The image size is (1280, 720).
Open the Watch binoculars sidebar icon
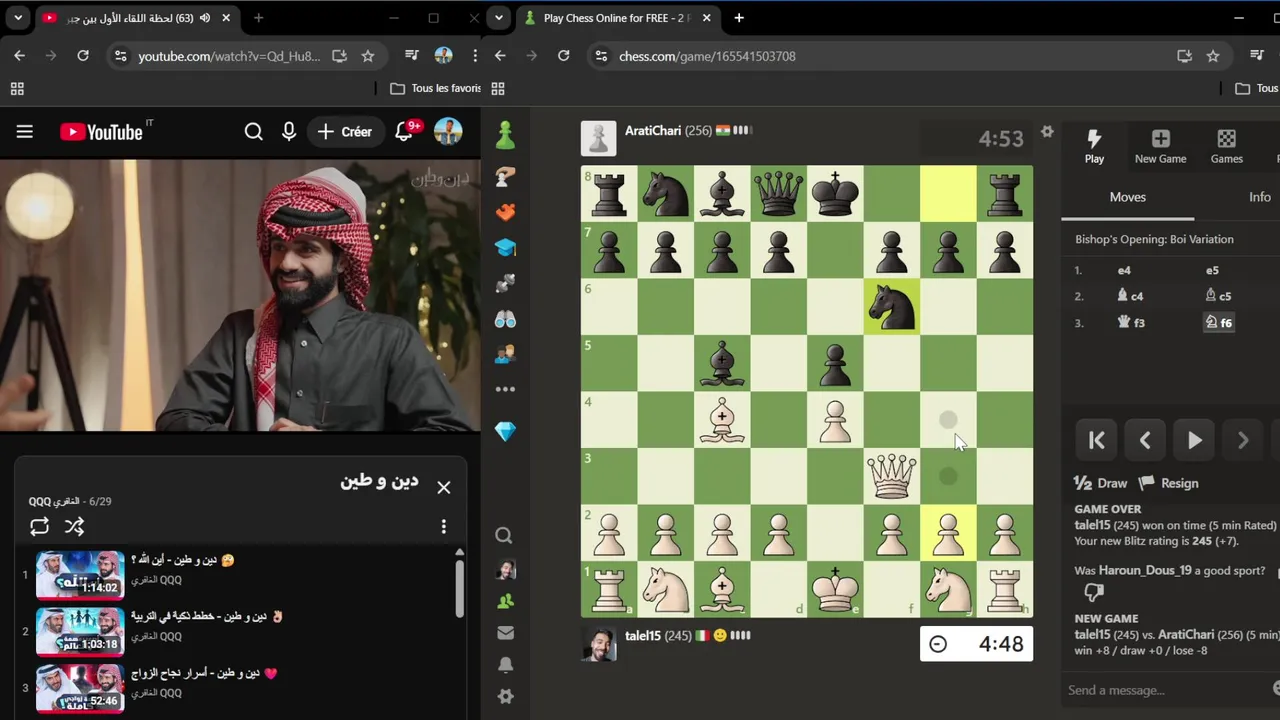pyautogui.click(x=505, y=318)
